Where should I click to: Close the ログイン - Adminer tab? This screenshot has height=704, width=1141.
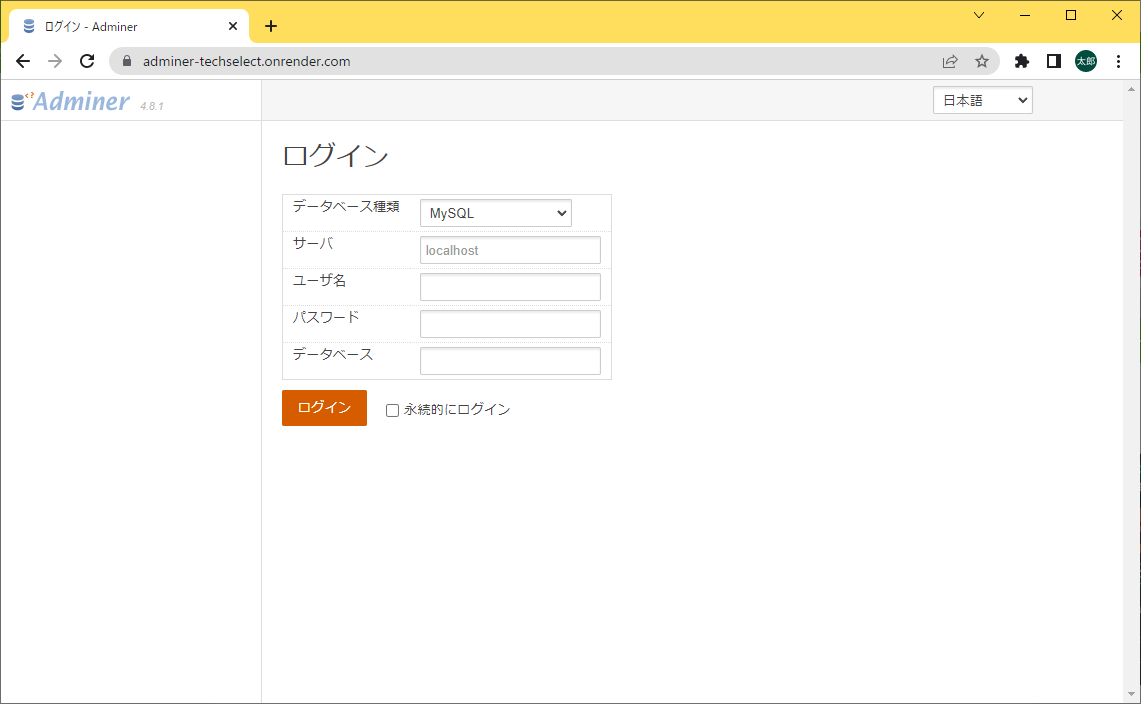coord(233,26)
